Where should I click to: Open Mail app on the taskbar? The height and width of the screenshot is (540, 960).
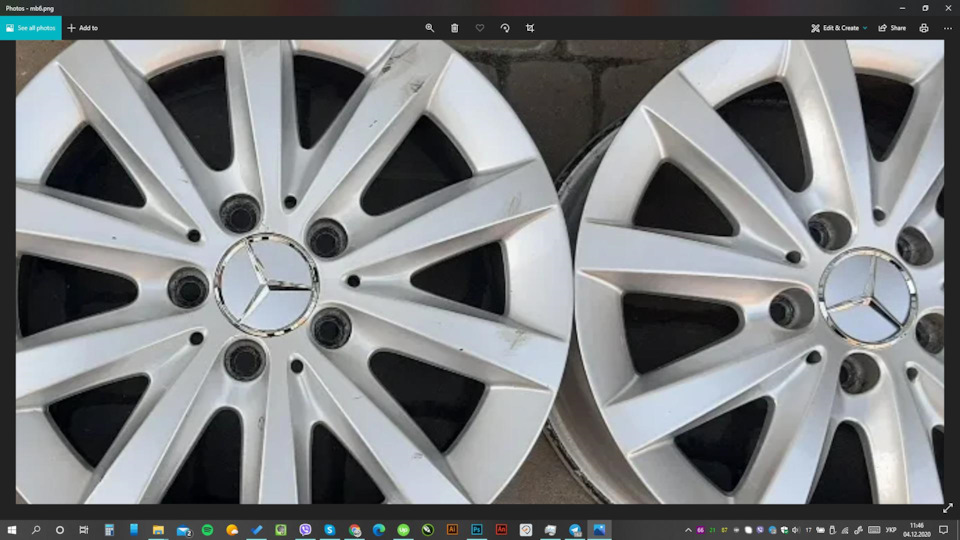click(184, 530)
